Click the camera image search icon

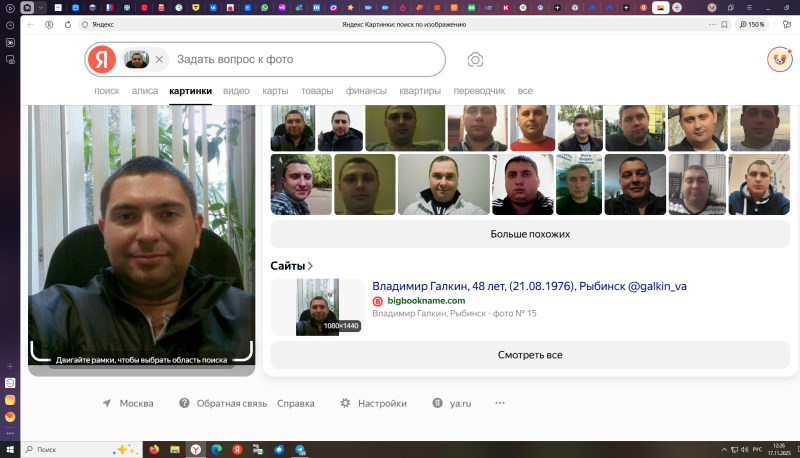[x=475, y=60]
